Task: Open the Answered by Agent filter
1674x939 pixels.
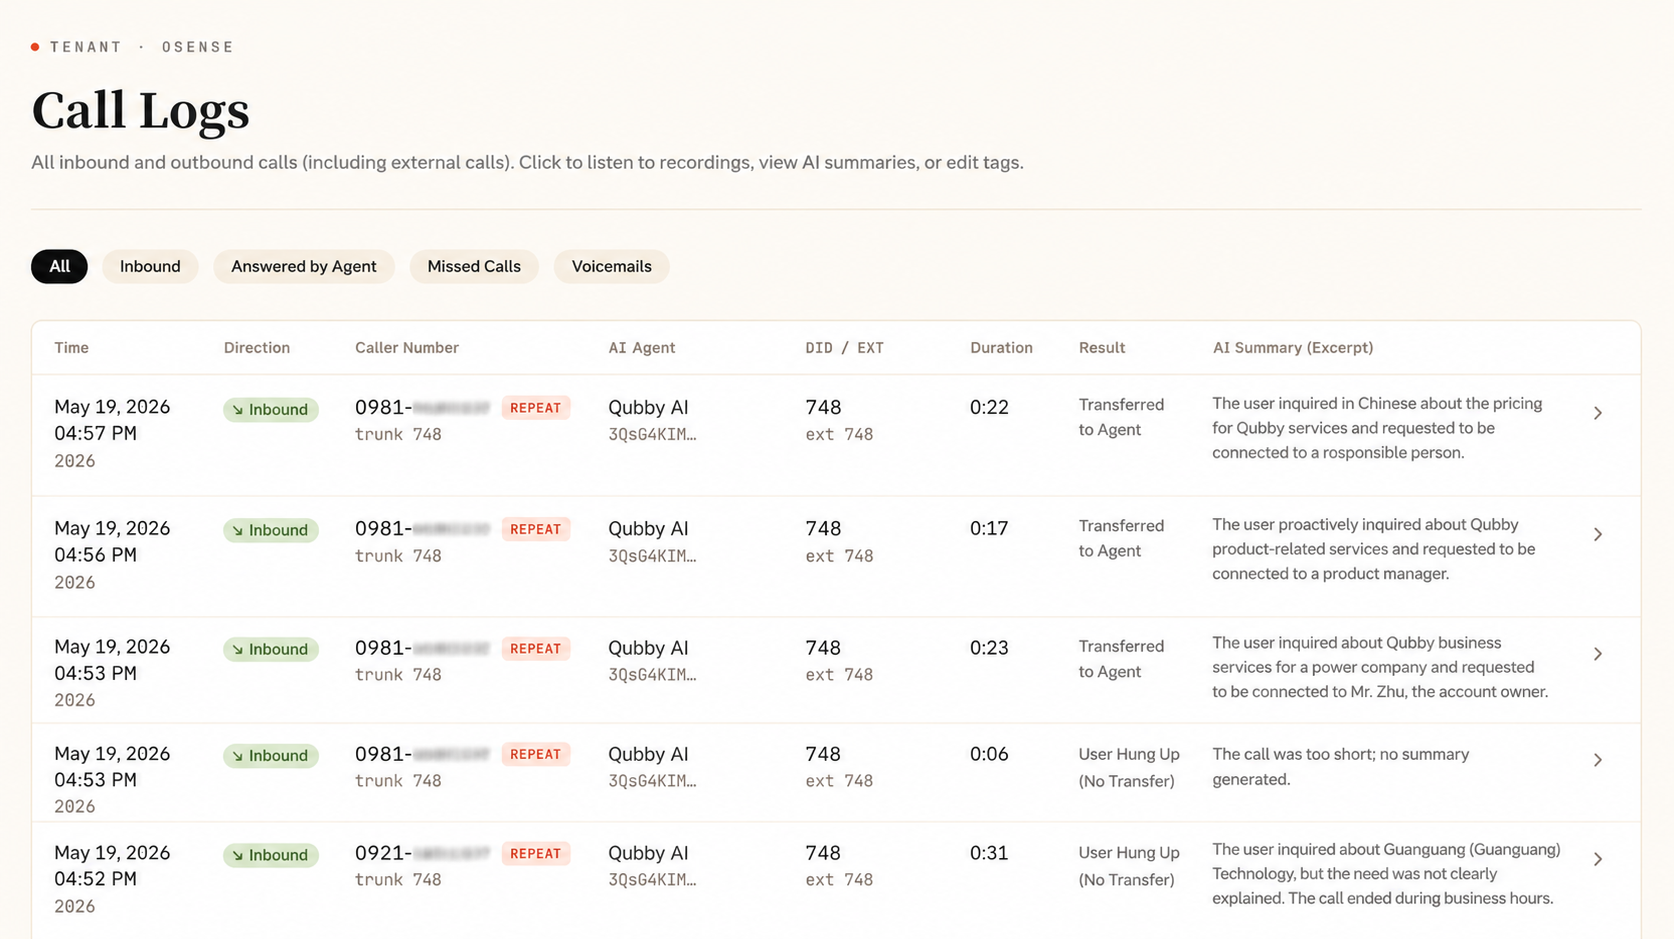Action: pos(304,266)
